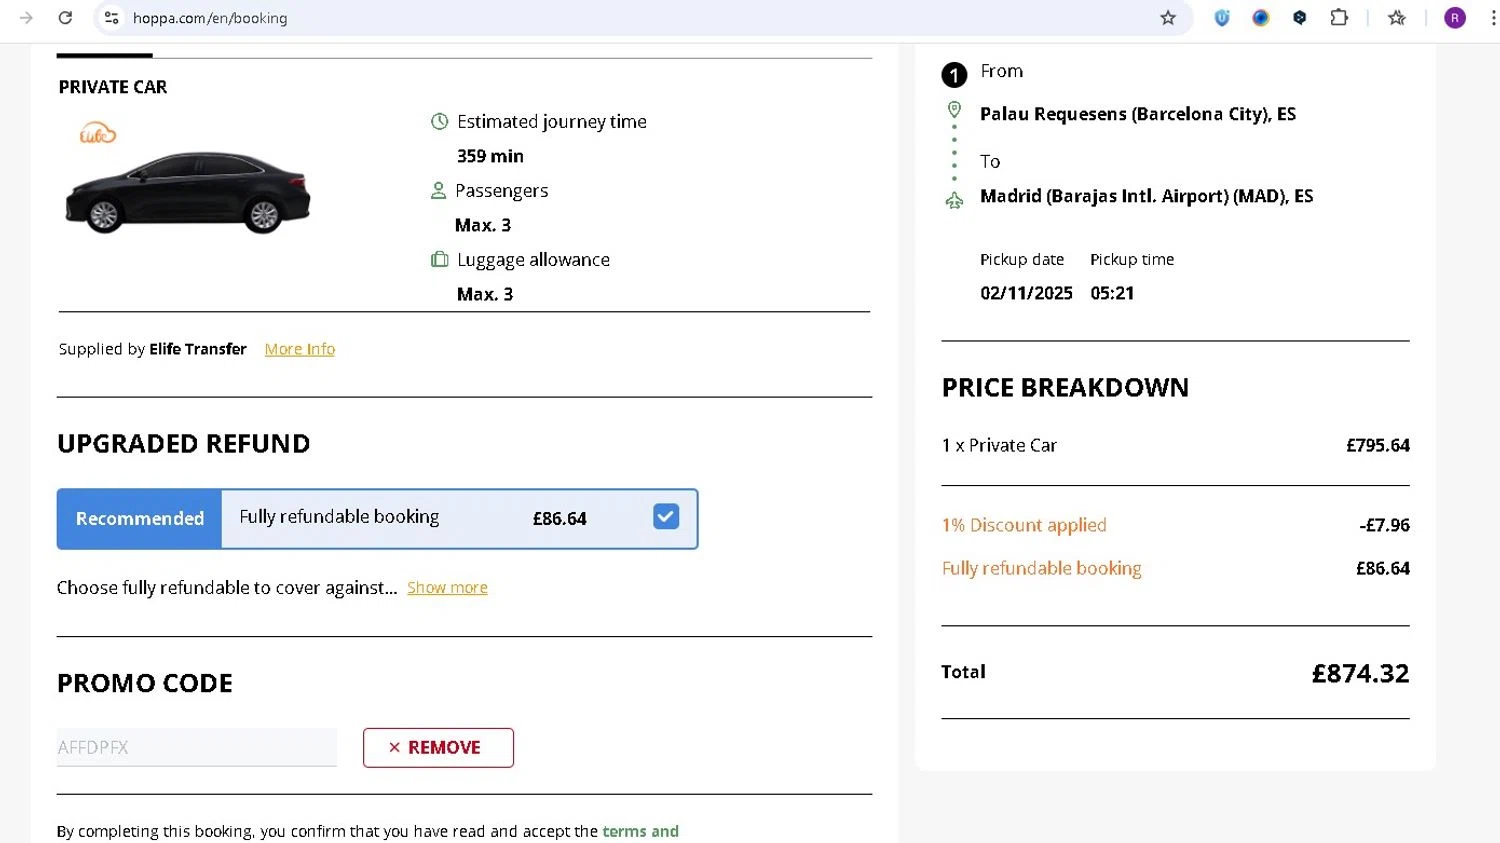Reload the hoppa booking page
The image size is (1500, 843).
[65, 18]
